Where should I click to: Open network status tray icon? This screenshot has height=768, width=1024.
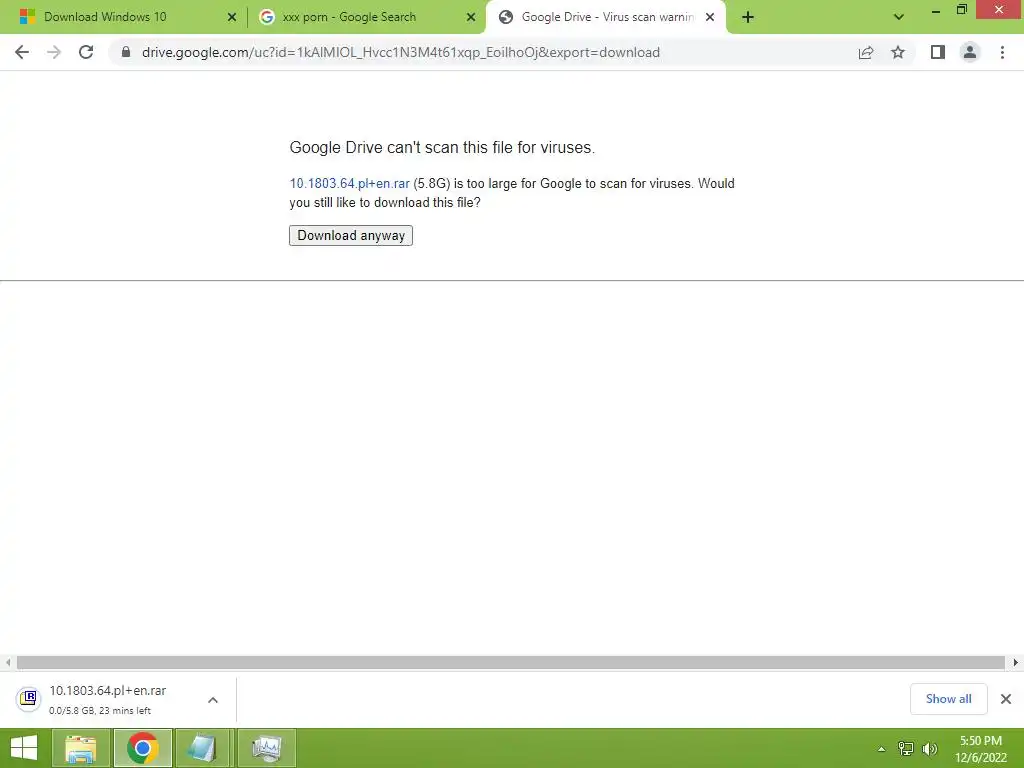[906, 748]
